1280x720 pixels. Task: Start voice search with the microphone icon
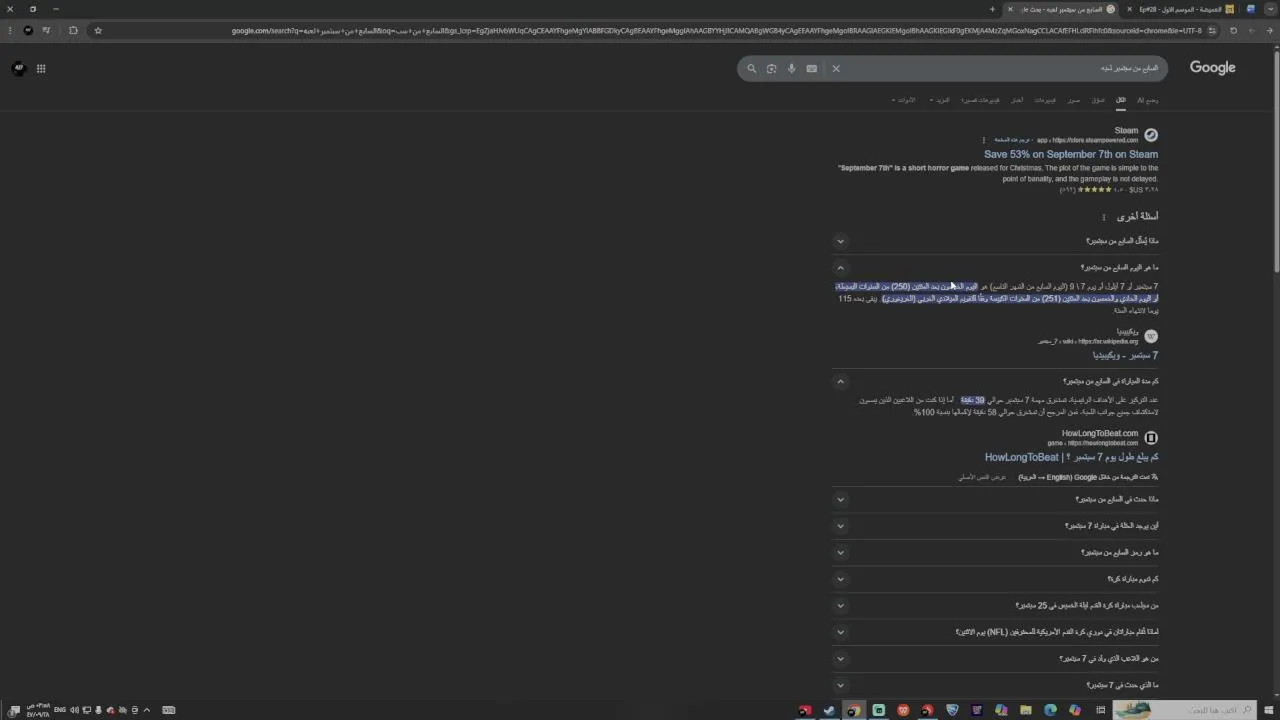point(791,69)
